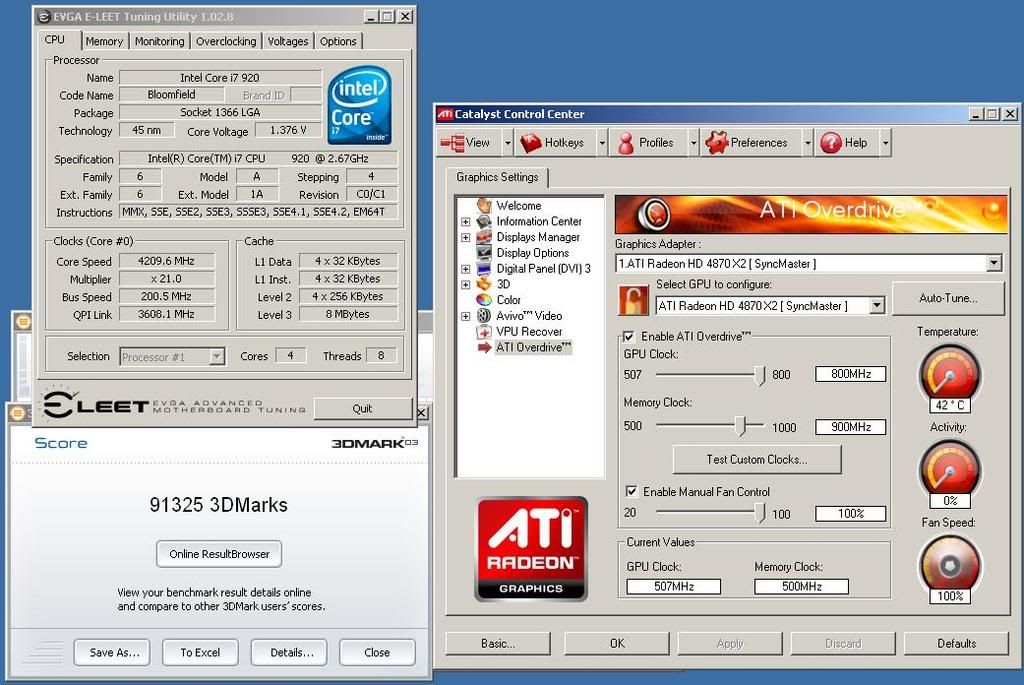Viewport: 1024px width, 685px height.
Task: Open the Help dropdown arrow
Action: tap(886, 143)
